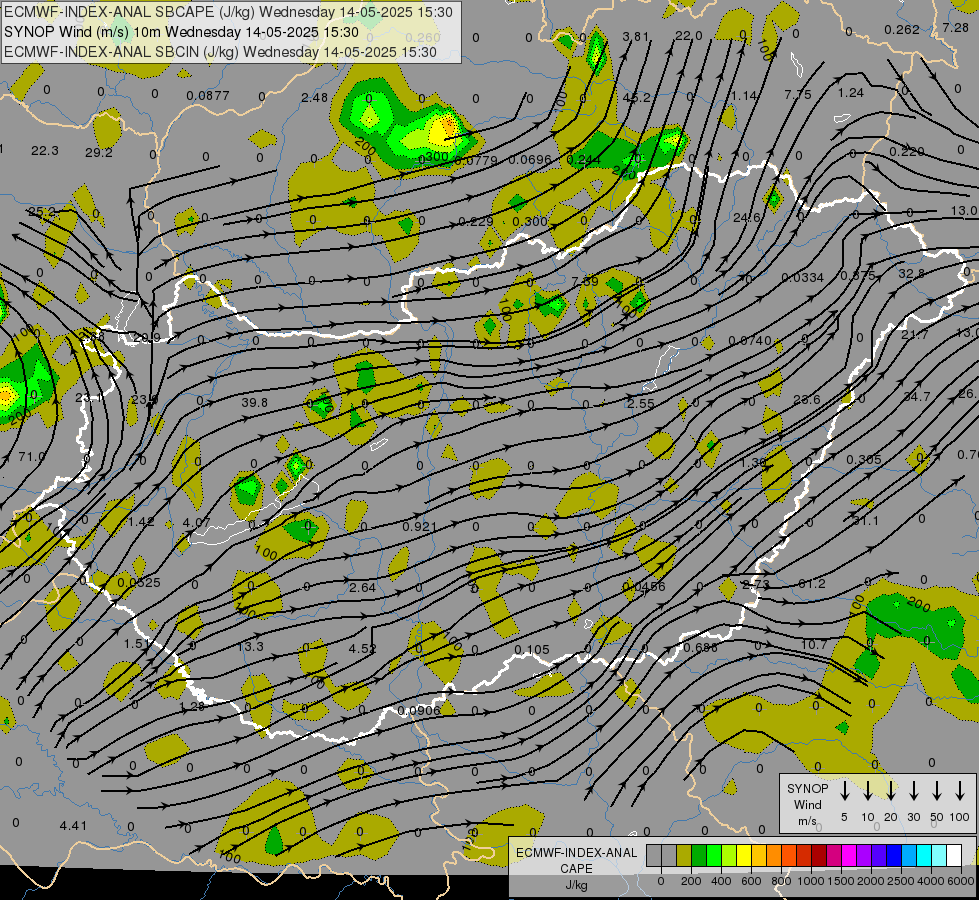Click the 2.55 value on the map
This screenshot has width=979, height=900.
[x=641, y=403]
